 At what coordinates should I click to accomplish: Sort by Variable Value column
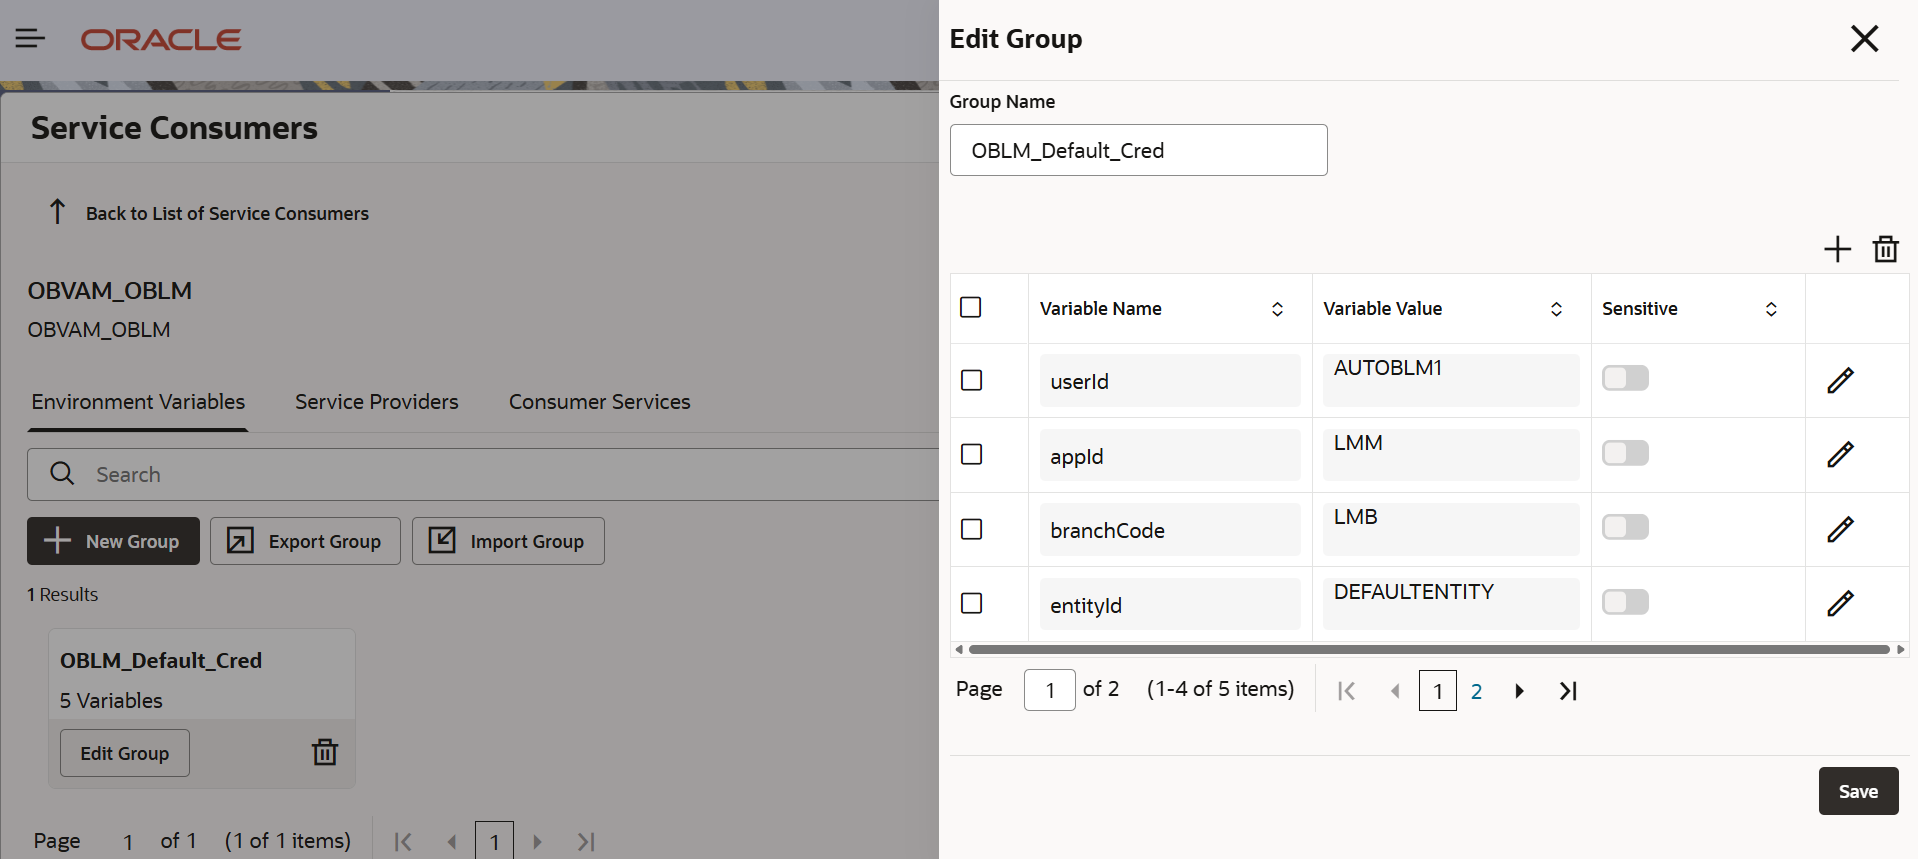[1556, 309]
